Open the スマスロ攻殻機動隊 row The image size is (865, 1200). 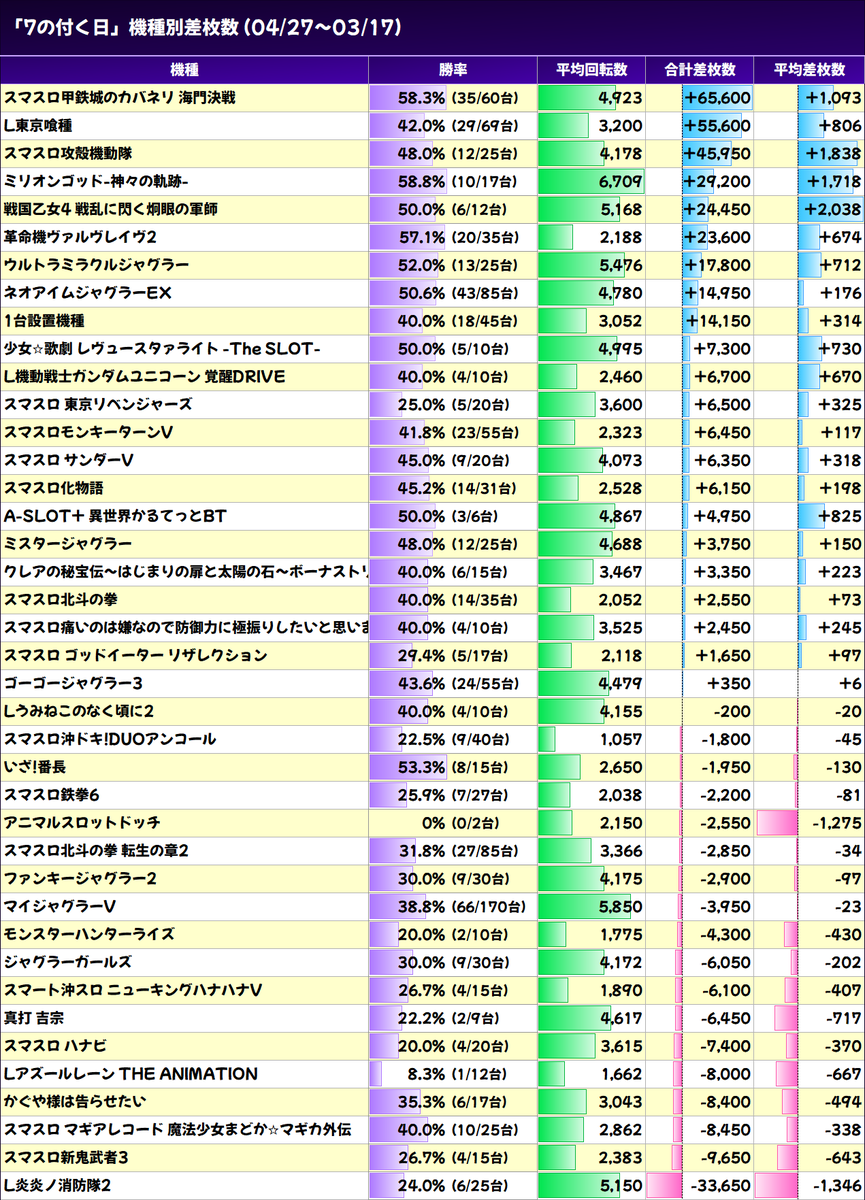pos(432,154)
